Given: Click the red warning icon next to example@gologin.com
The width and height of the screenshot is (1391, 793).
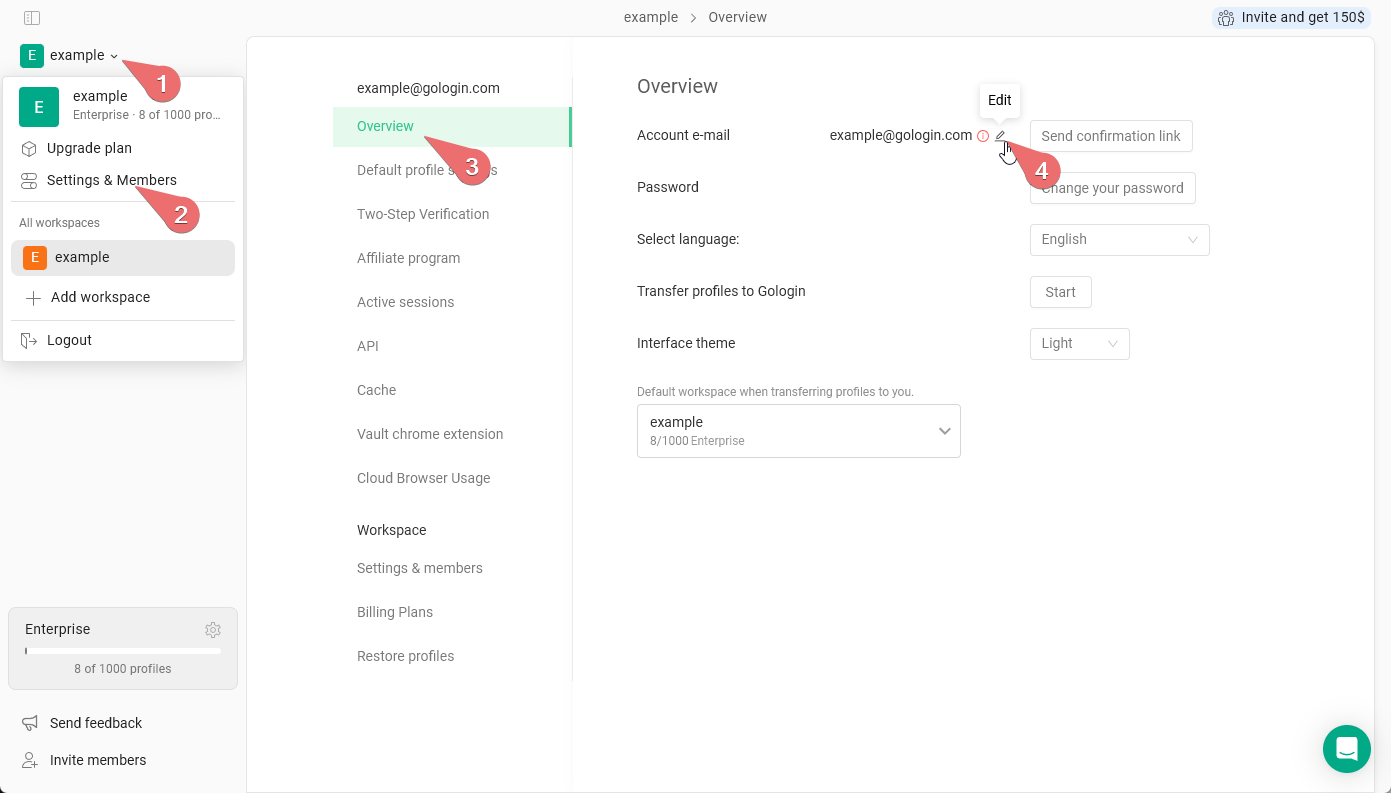Looking at the screenshot, I should click(983, 135).
